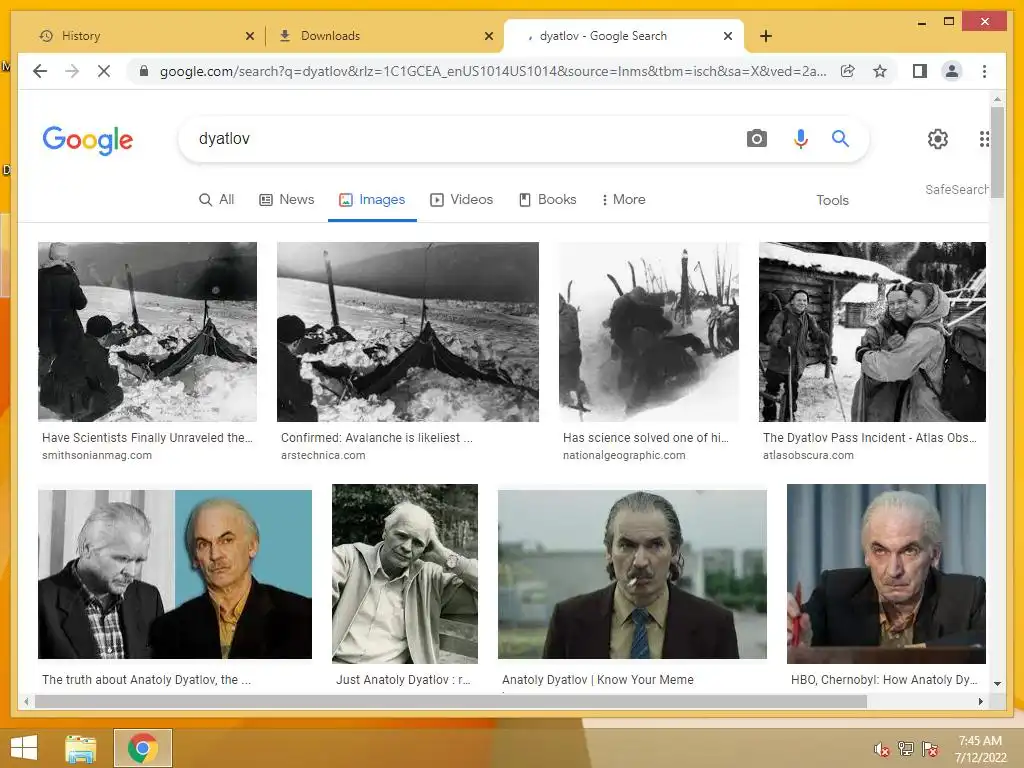Viewport: 1024px width, 768px height.
Task: Open the truth about Anatoly Dyatlov image
Action: coord(174,574)
